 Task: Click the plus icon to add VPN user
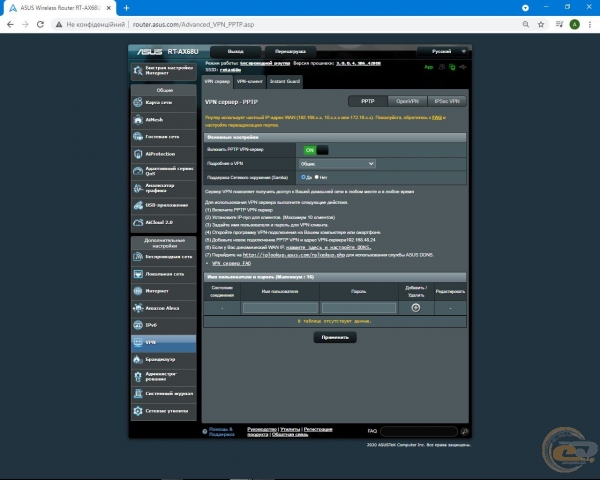(x=416, y=308)
